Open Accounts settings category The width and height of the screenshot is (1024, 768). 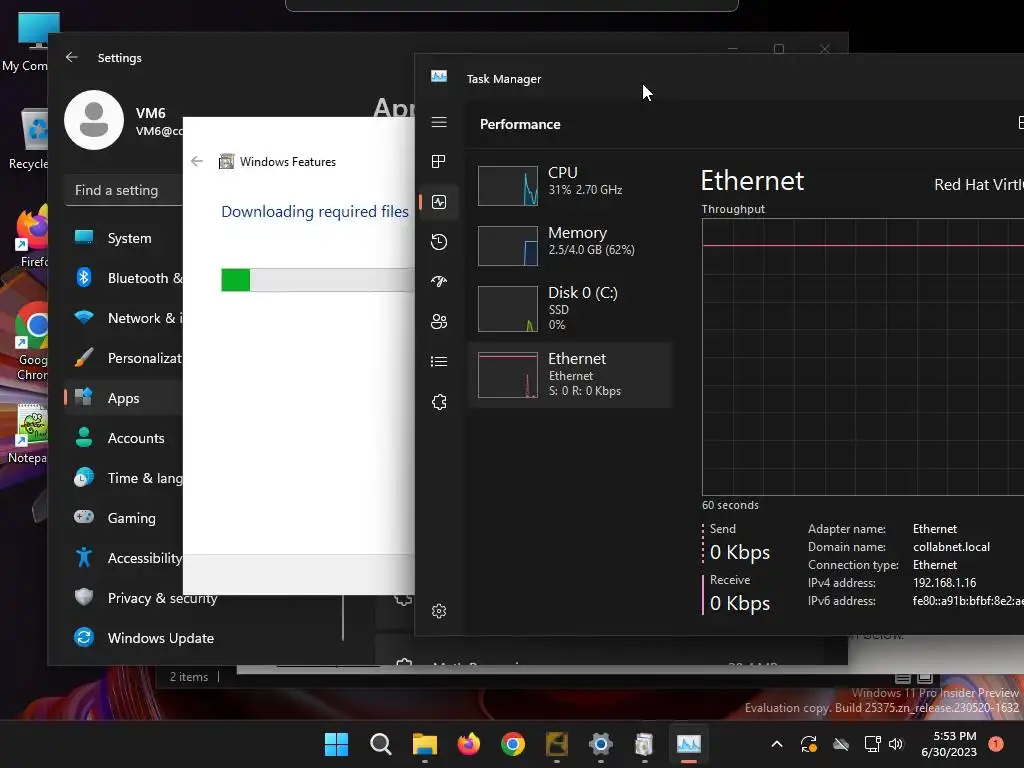tap(124, 438)
